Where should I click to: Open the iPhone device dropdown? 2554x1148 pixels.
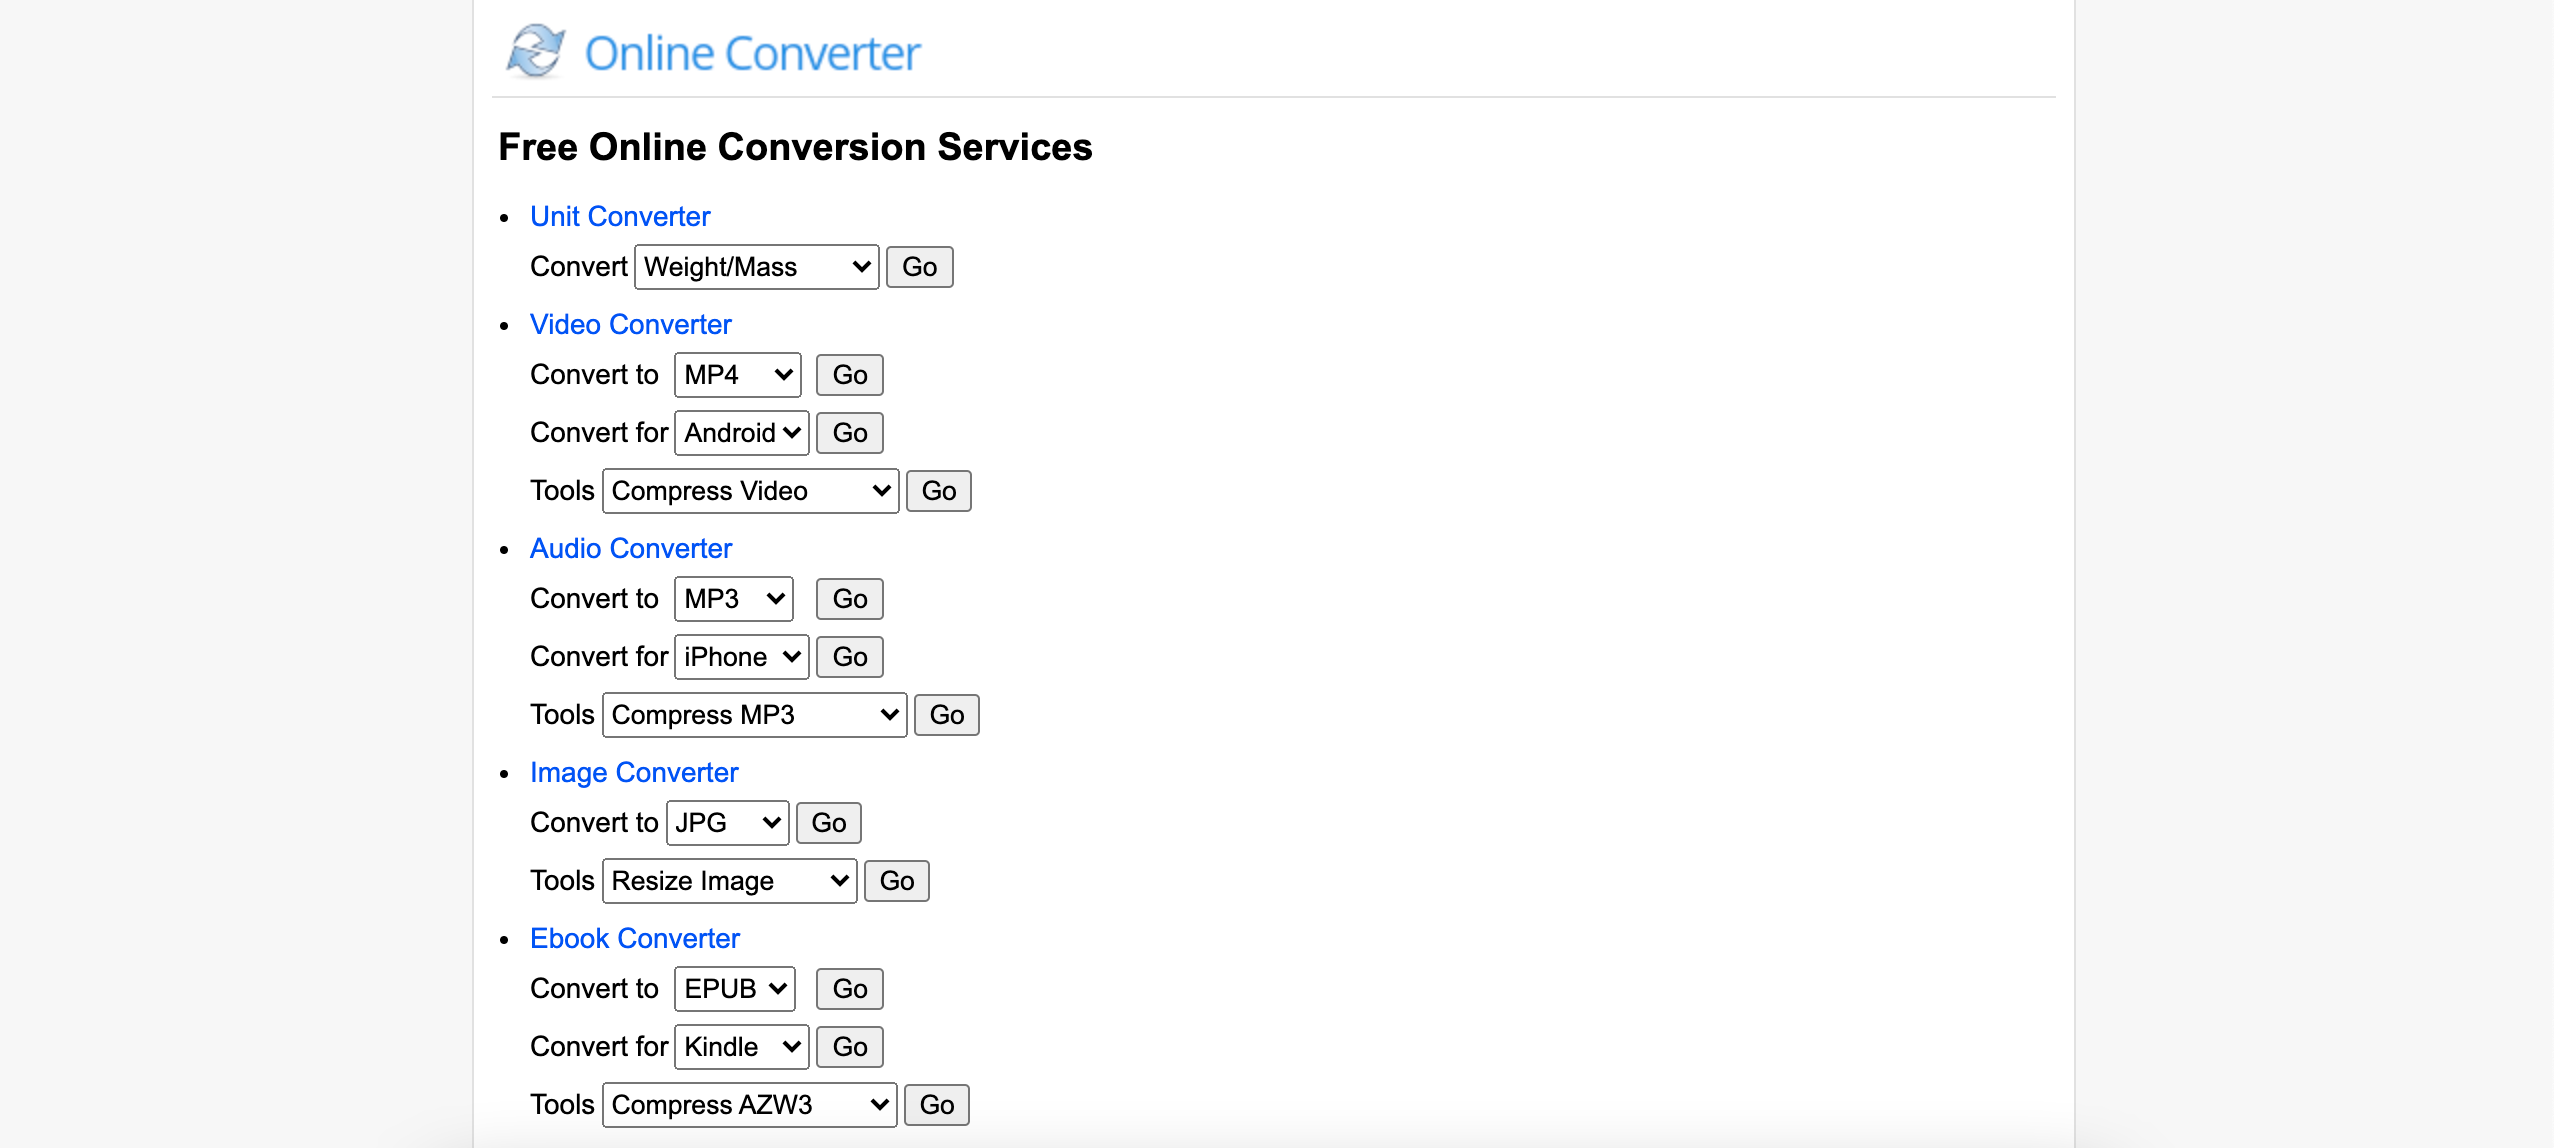pyautogui.click(x=740, y=656)
